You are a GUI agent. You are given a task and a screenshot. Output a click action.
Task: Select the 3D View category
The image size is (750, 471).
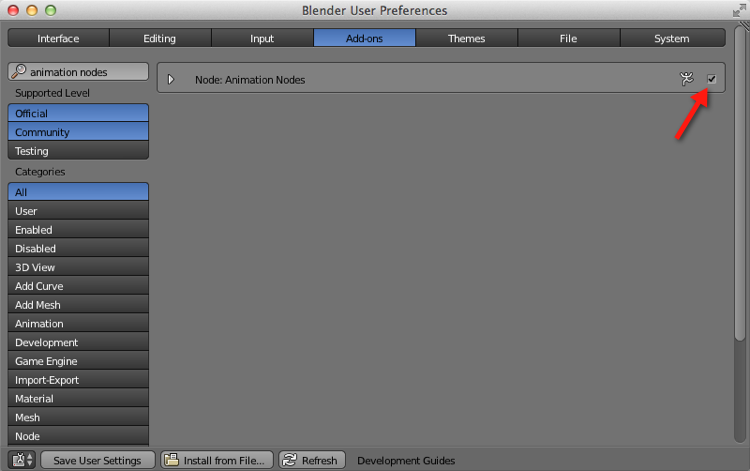tap(78, 267)
